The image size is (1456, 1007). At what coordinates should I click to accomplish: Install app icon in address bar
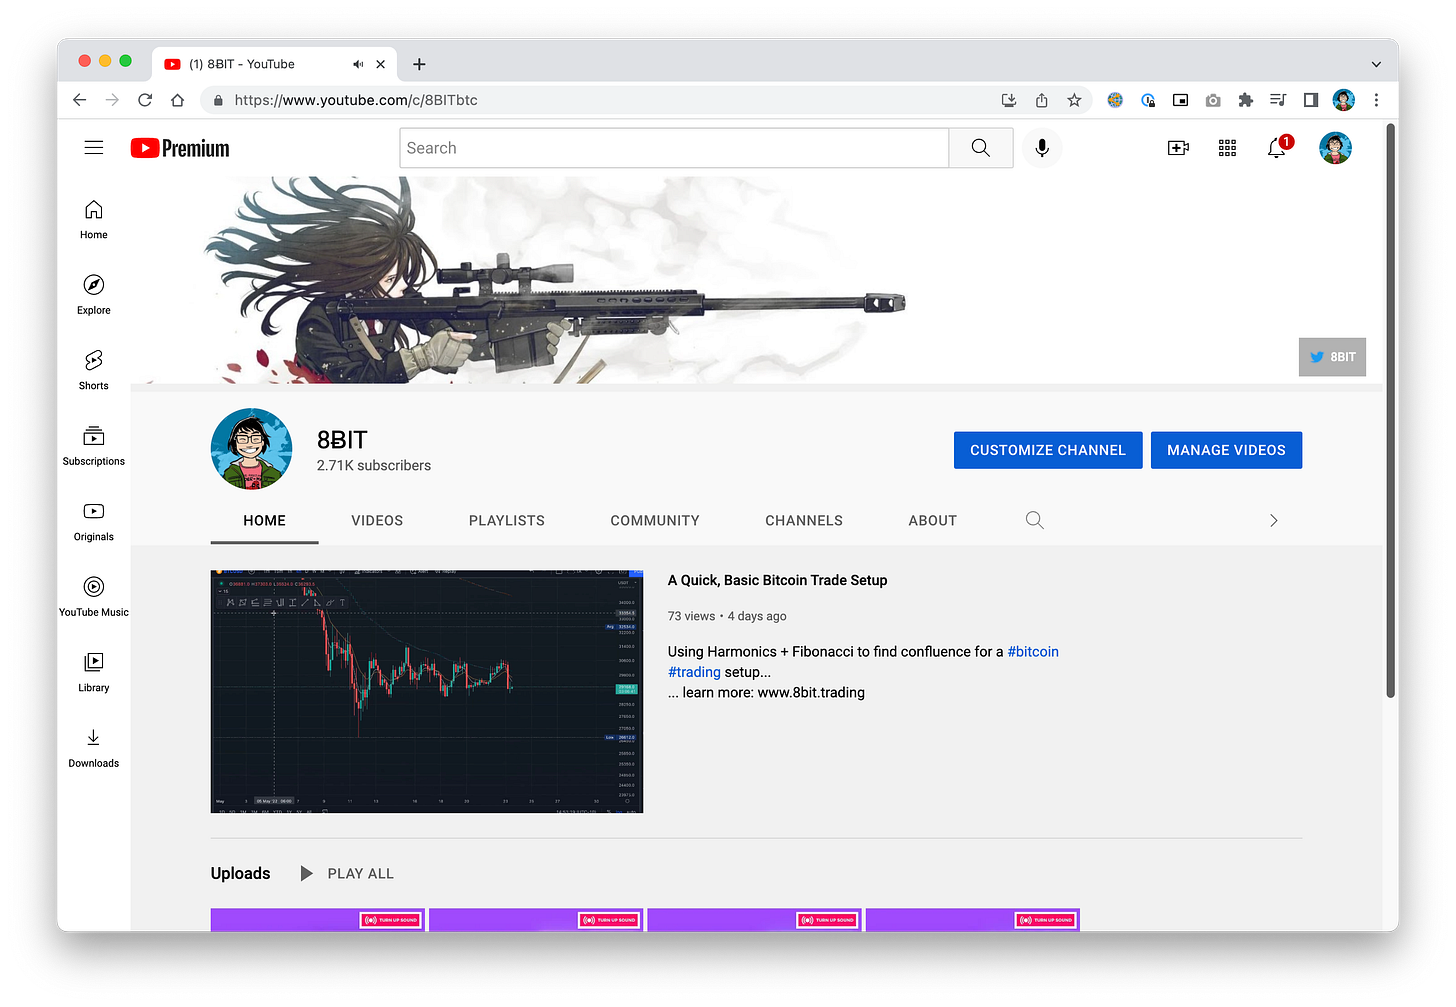(1009, 100)
